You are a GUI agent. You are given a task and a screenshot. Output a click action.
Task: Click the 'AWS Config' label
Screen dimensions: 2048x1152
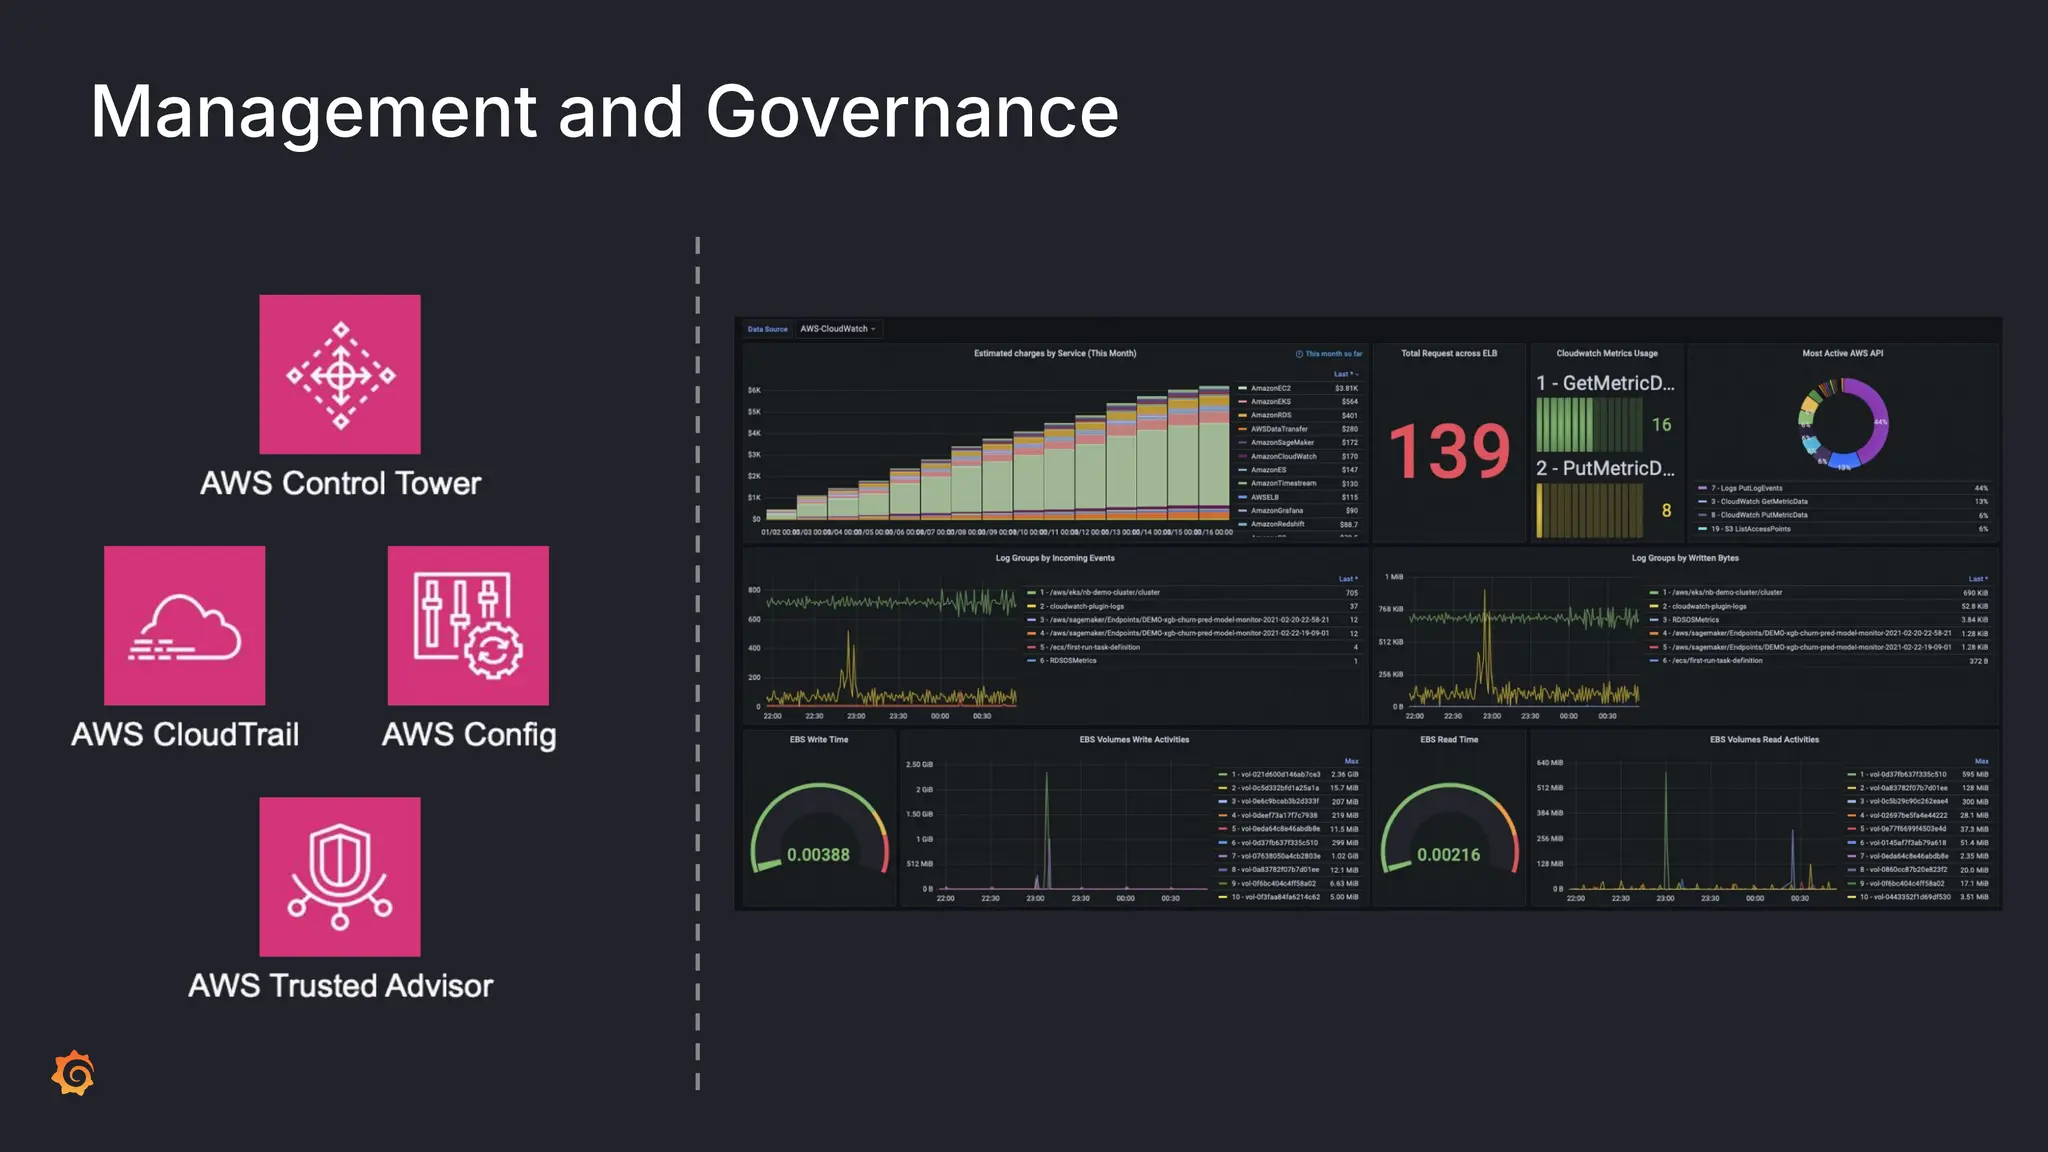(468, 735)
